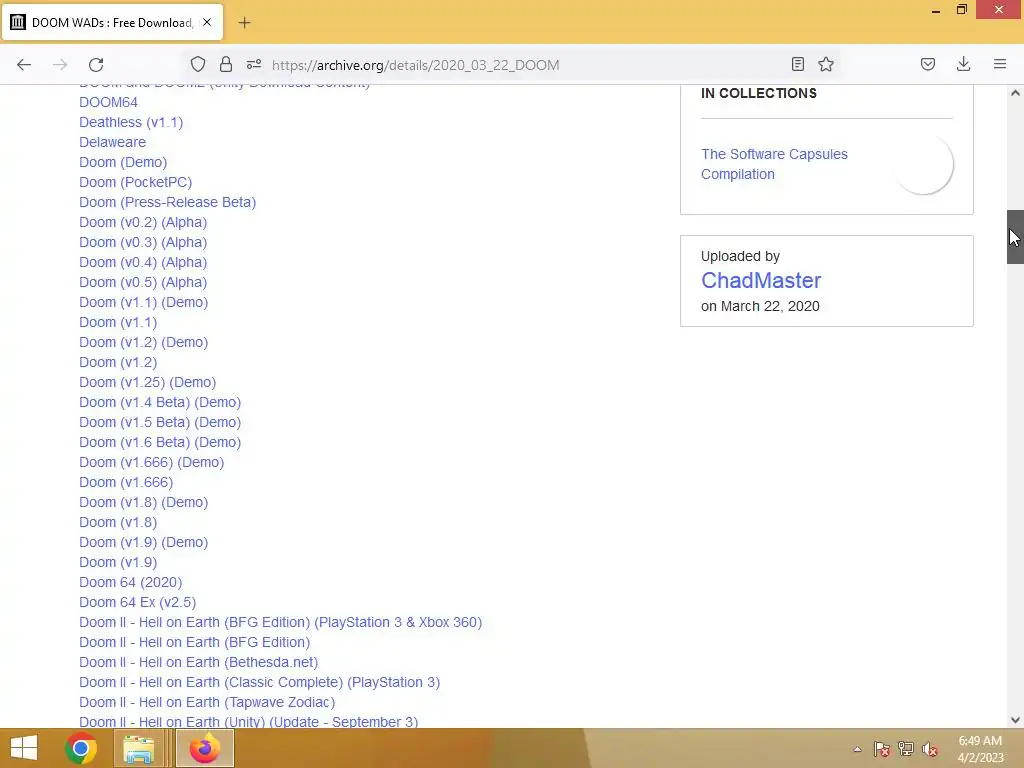View site security padlock info
Viewport: 1024px width, 768px height.
pos(226,64)
